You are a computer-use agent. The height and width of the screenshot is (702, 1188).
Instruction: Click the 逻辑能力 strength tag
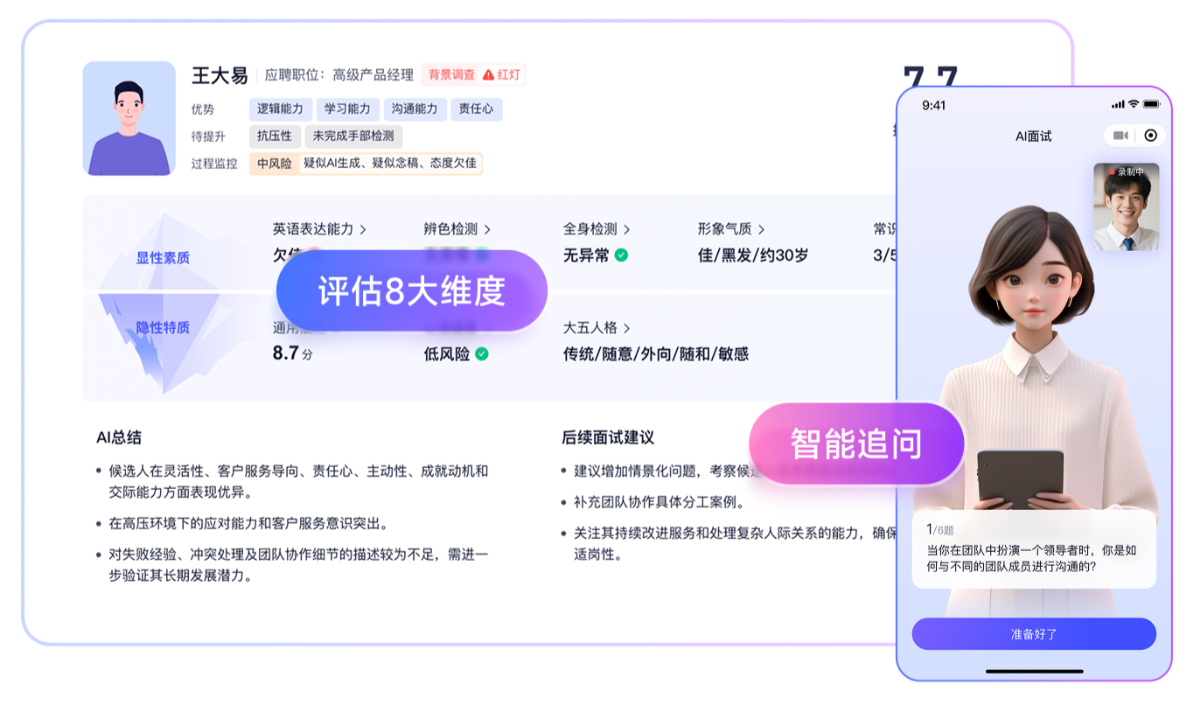(x=280, y=109)
